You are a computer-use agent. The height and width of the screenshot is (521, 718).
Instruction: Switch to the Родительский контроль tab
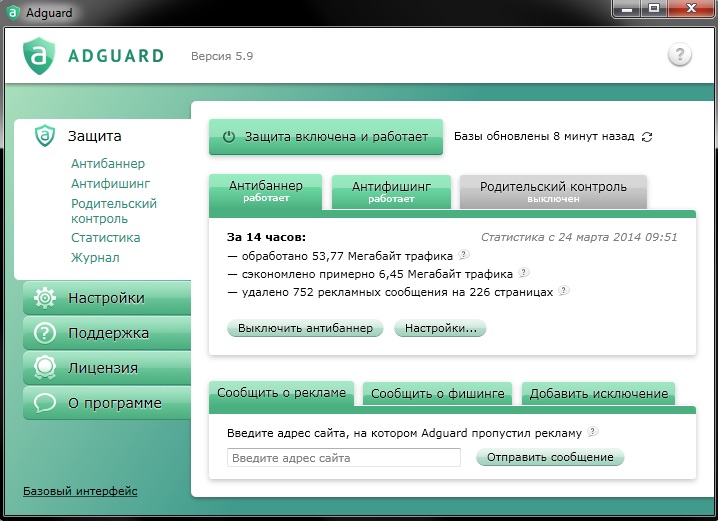553,192
